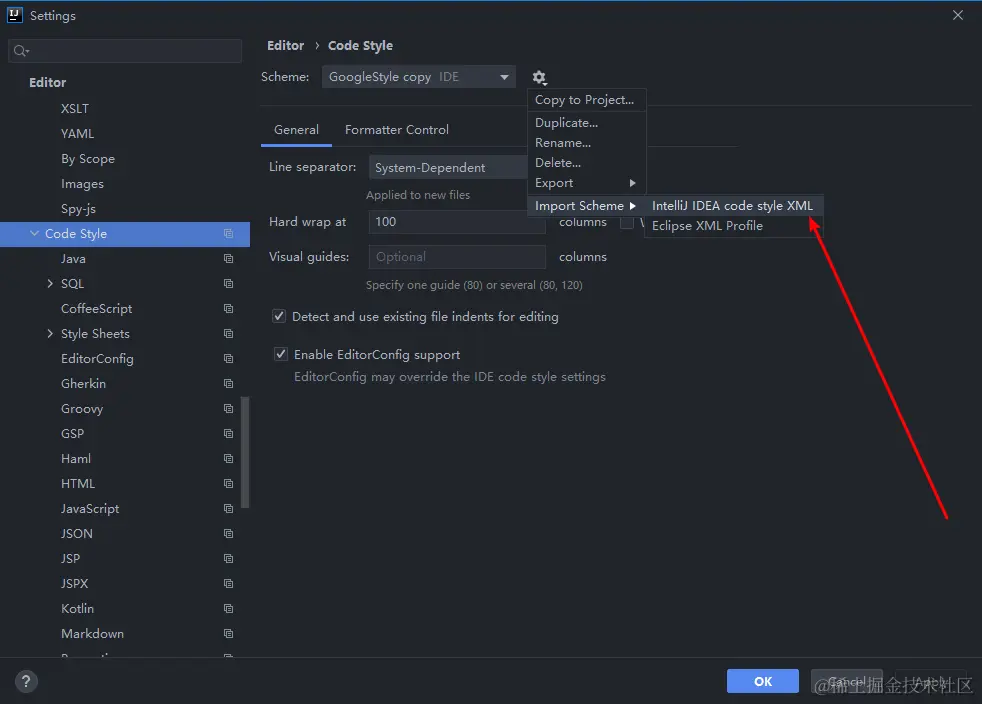Click the Editor breadcrumb link
The image size is (982, 704).
pos(285,46)
